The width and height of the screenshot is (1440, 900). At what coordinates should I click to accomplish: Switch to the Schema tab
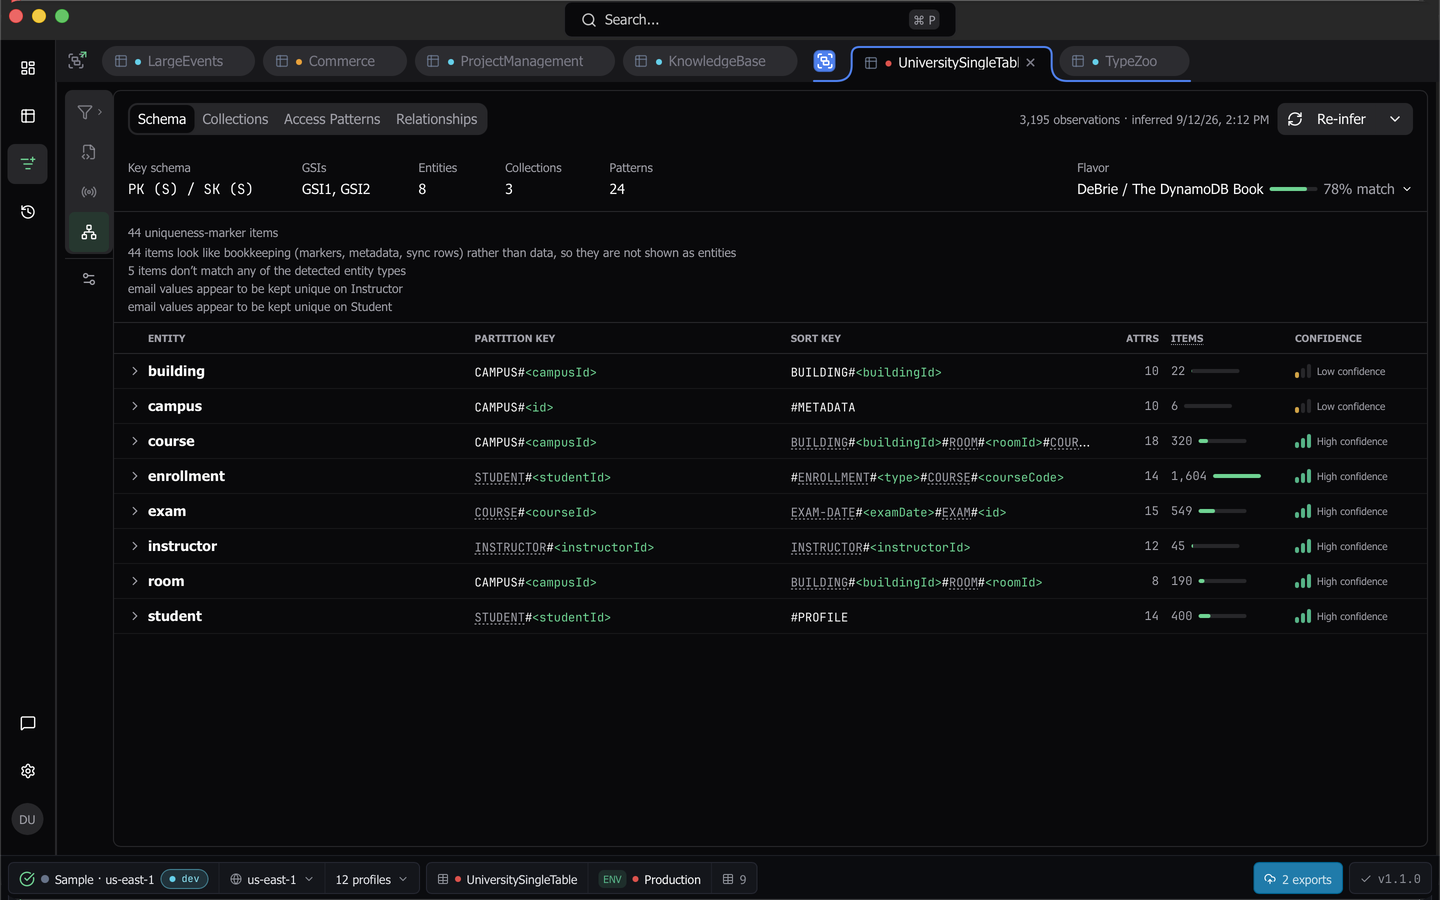coord(162,119)
